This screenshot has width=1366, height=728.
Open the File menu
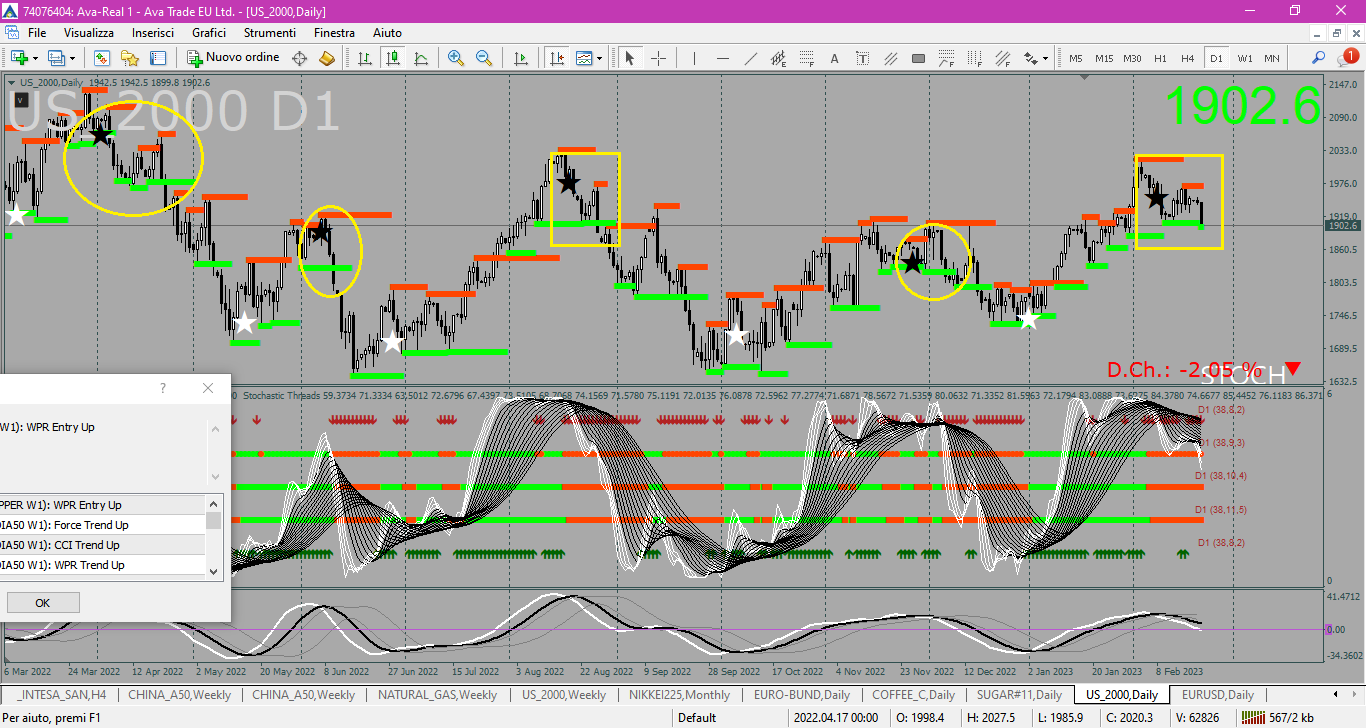click(x=37, y=33)
